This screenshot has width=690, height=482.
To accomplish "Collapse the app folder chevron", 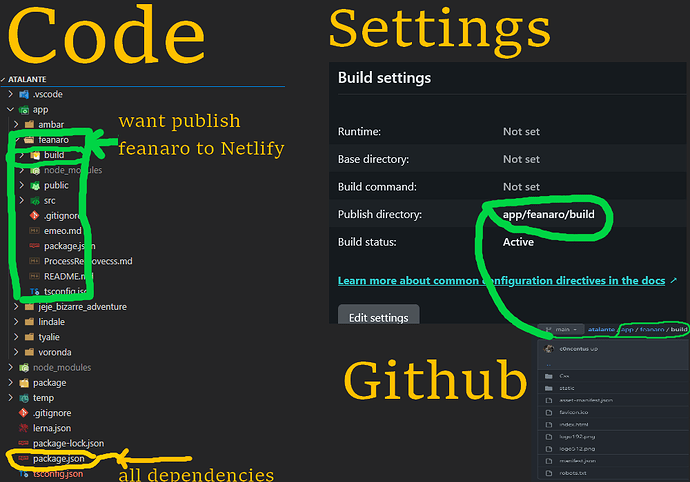I will [11, 109].
